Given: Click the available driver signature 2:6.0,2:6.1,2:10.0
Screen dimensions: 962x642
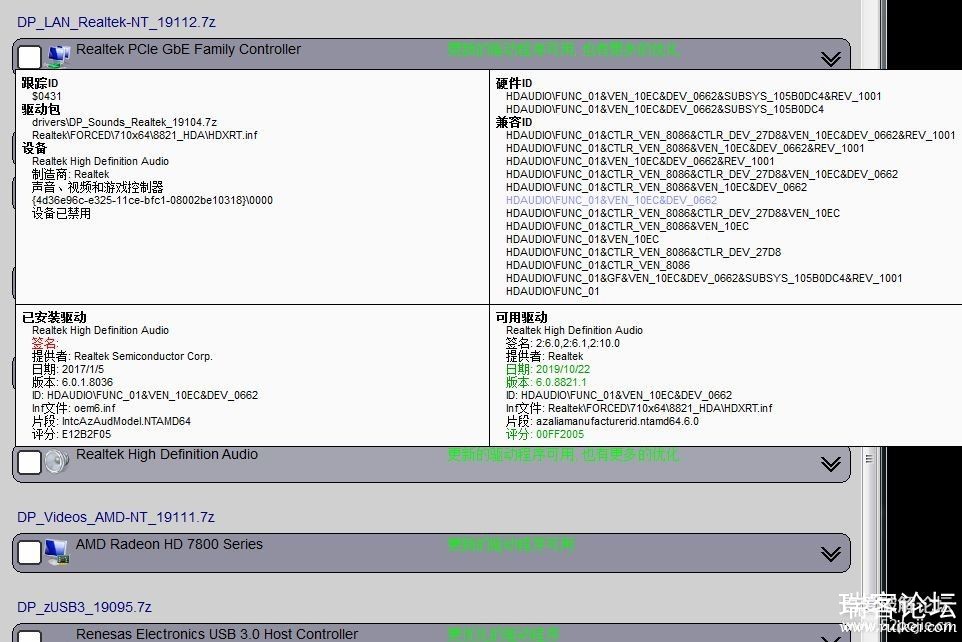Looking at the screenshot, I should 577,343.
